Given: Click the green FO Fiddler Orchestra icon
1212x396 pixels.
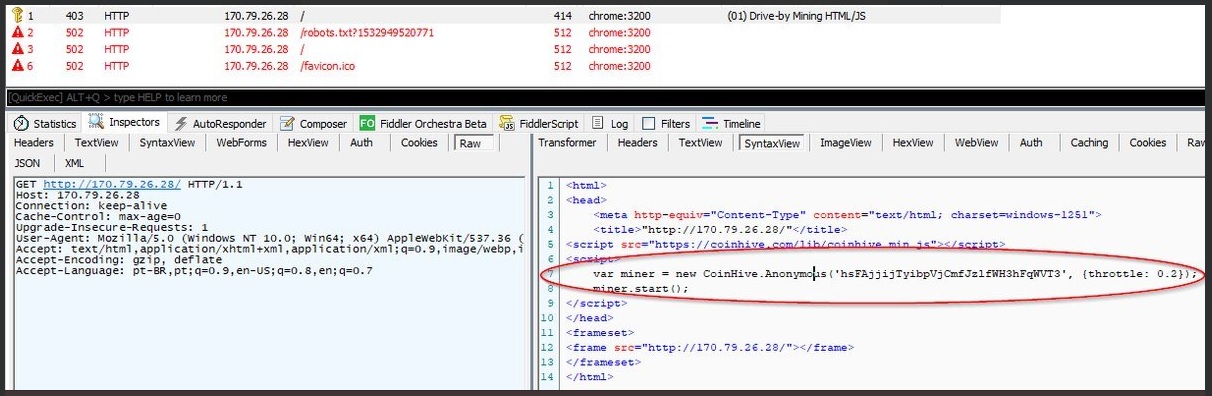Looking at the screenshot, I should point(367,124).
